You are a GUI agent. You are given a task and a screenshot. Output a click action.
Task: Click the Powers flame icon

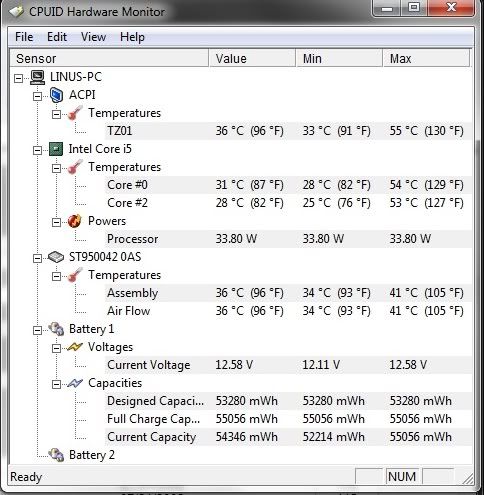(x=74, y=221)
